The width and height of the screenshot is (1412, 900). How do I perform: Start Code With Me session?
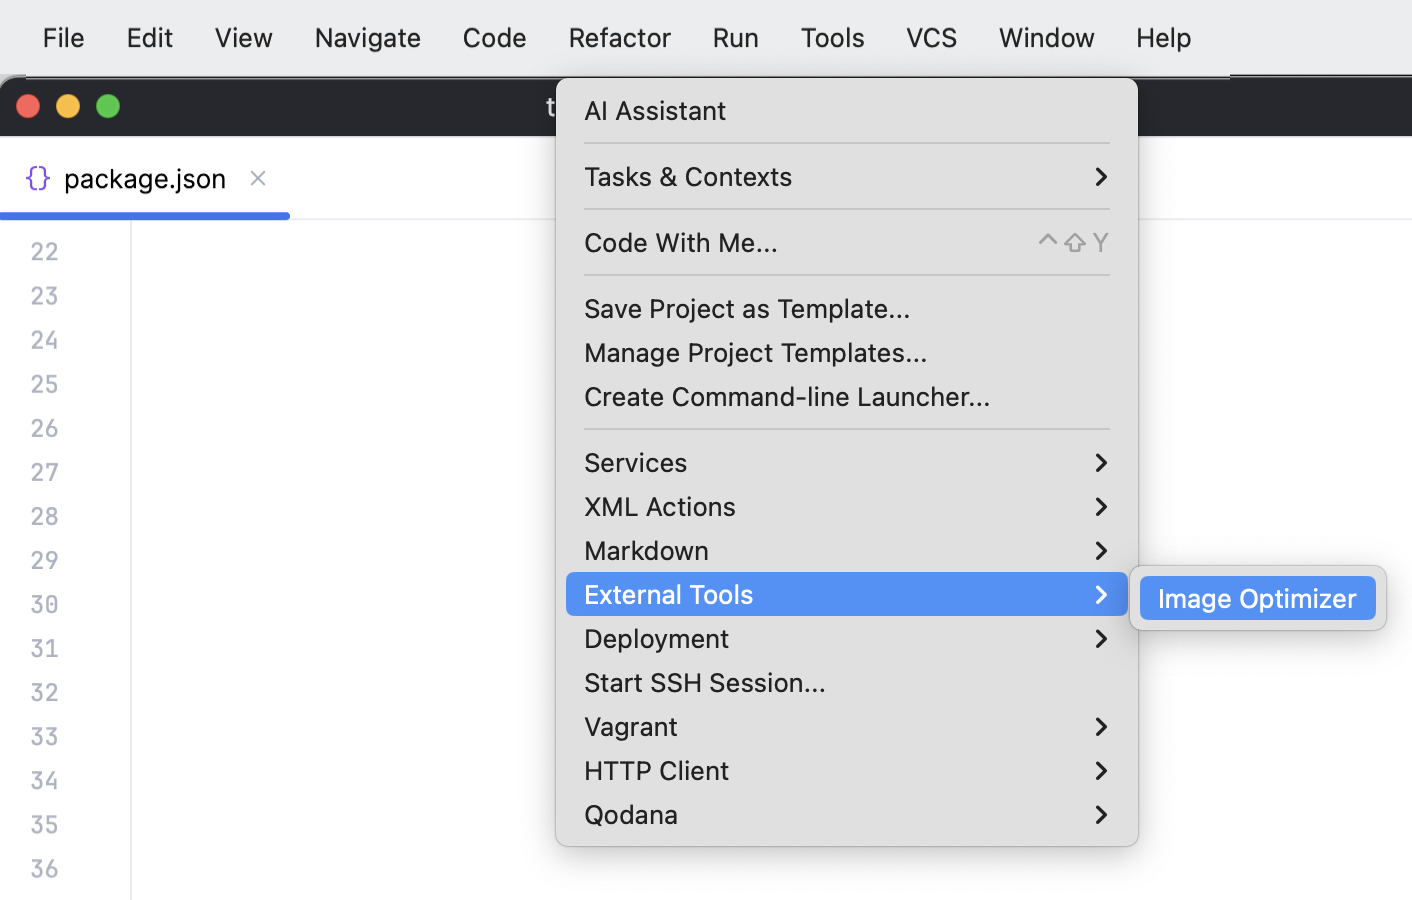click(681, 242)
